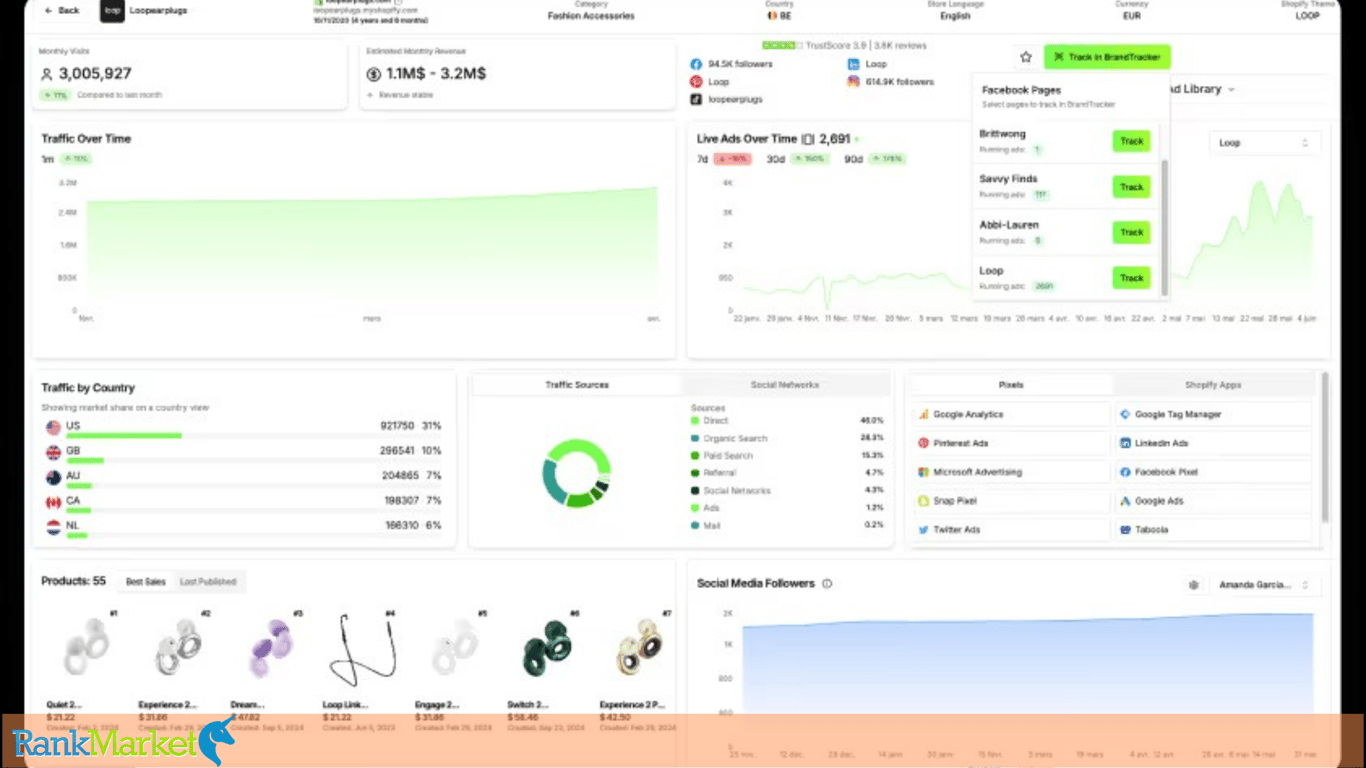Viewport: 1366px width, 768px height.
Task: Click the AU flag icon
Action: tap(54, 477)
